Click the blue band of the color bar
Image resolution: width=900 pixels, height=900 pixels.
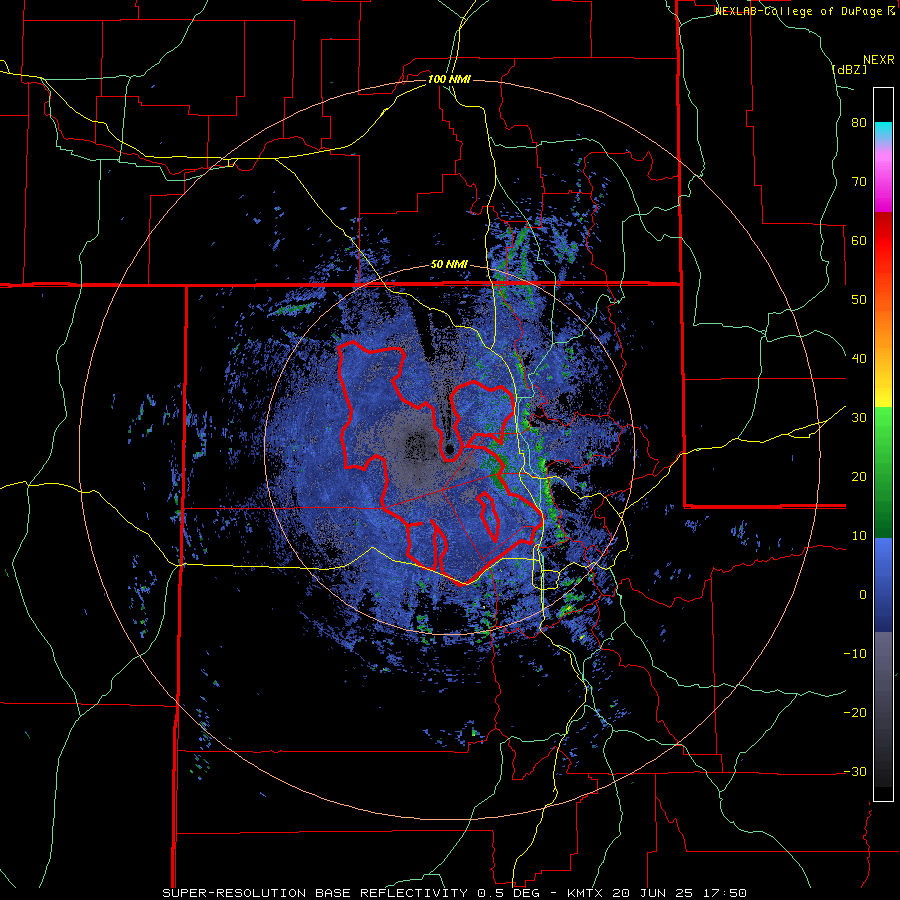pyautogui.click(x=883, y=585)
